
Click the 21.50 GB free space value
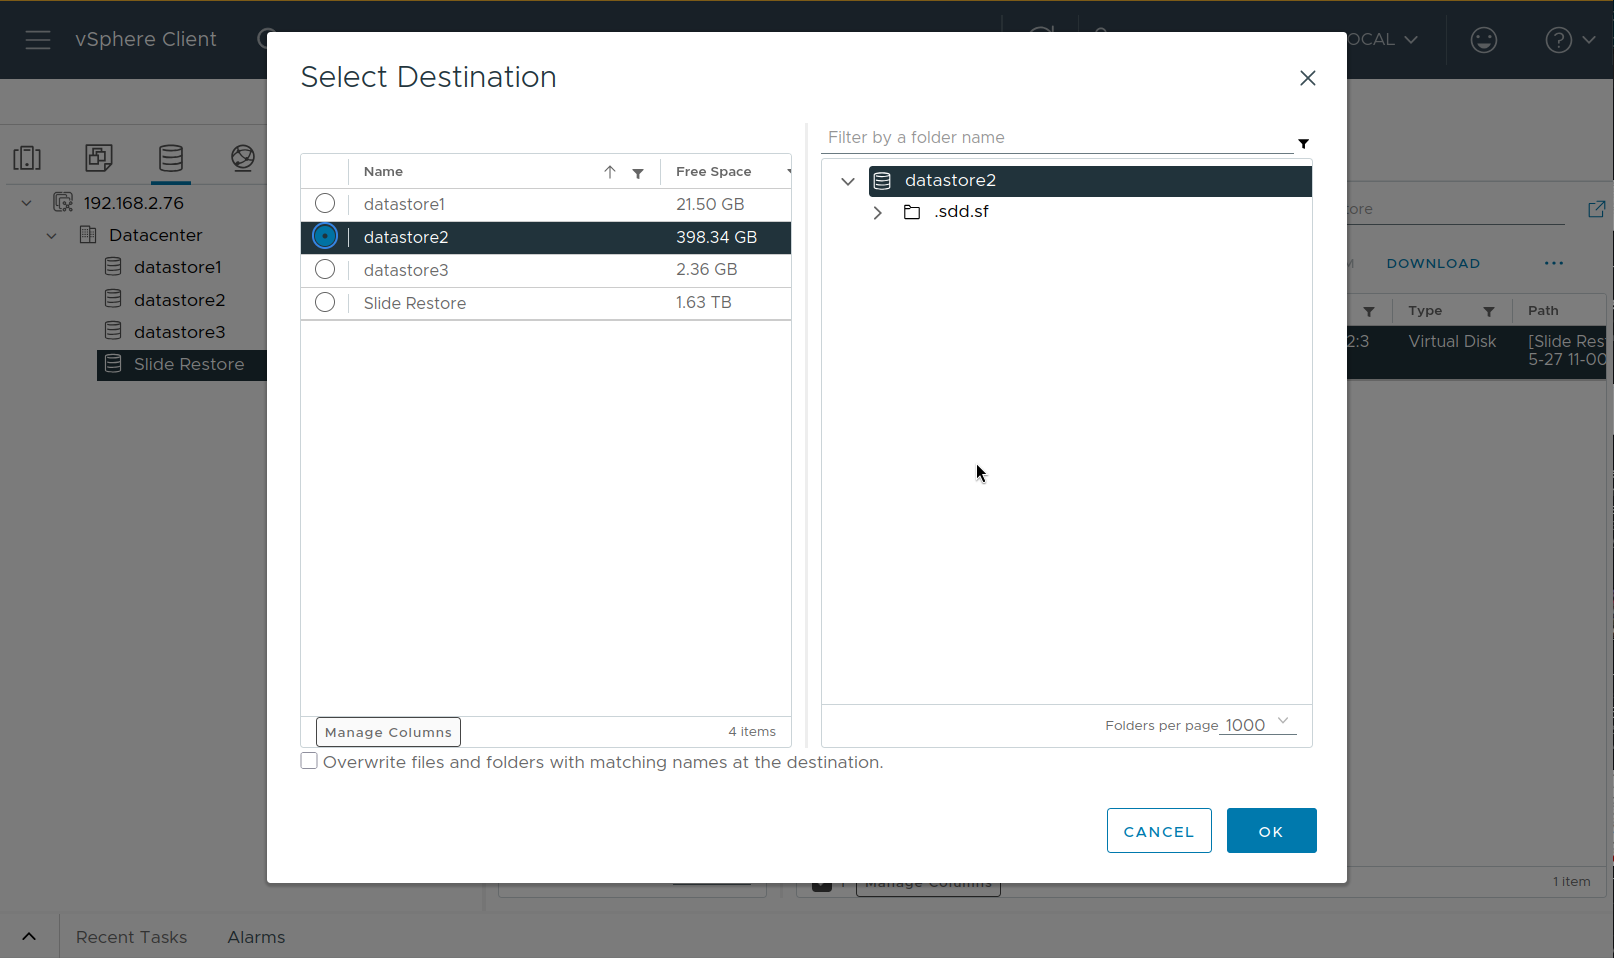click(710, 204)
